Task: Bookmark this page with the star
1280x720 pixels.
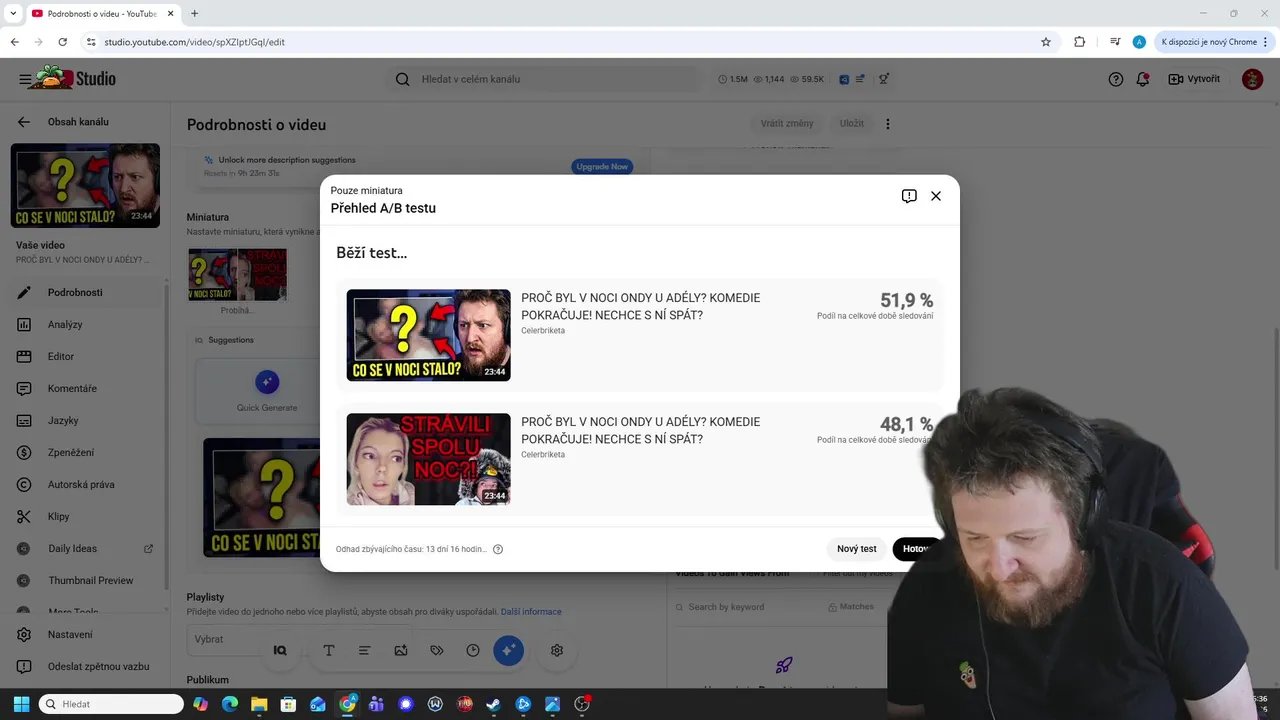Action: pos(1046,42)
